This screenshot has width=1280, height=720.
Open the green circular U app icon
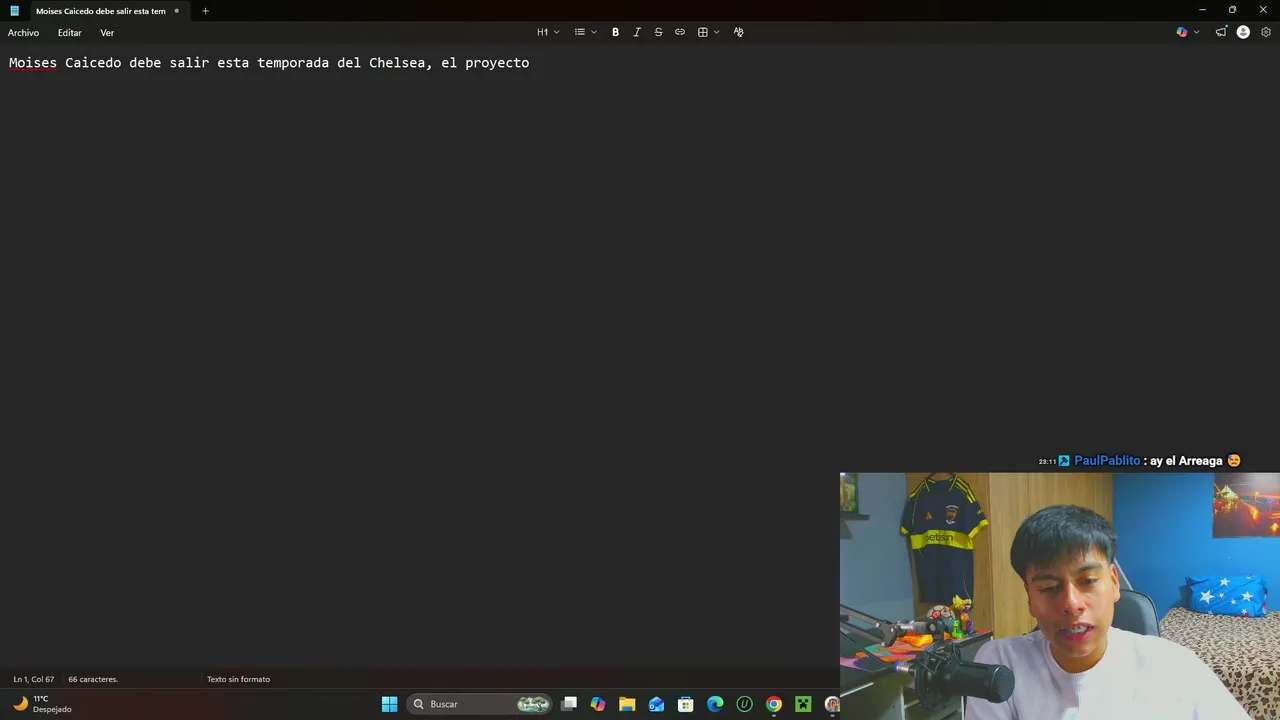click(744, 704)
